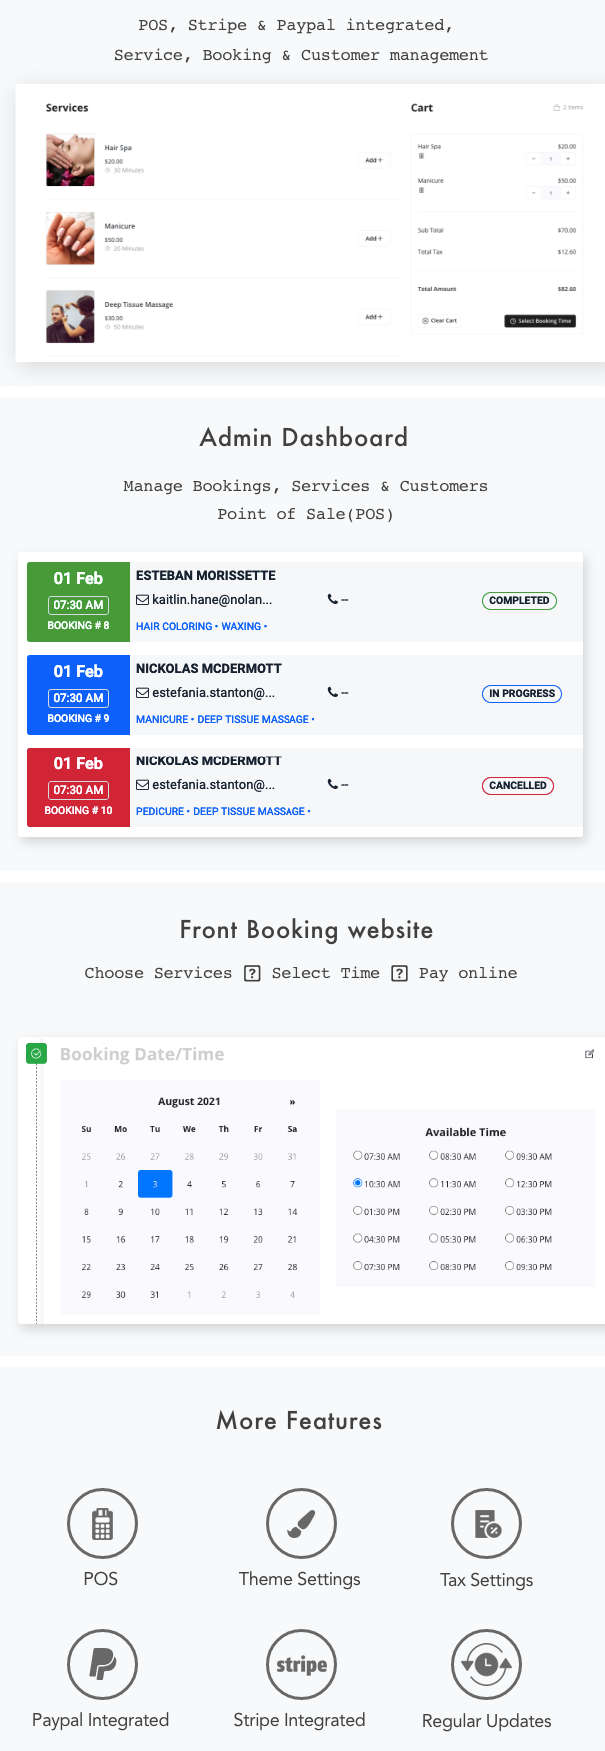This screenshot has height=1751, width=605.
Task: Click Clear Cart link
Action: click(440, 321)
